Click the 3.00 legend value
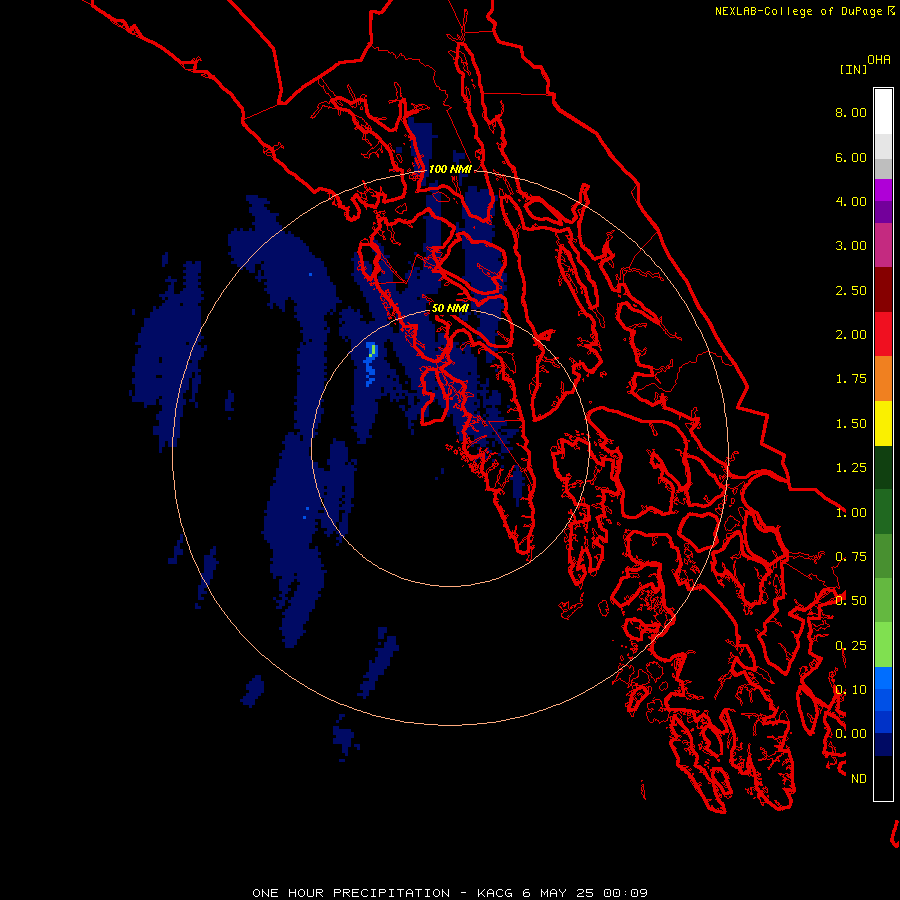This screenshot has height=900, width=900. click(851, 246)
